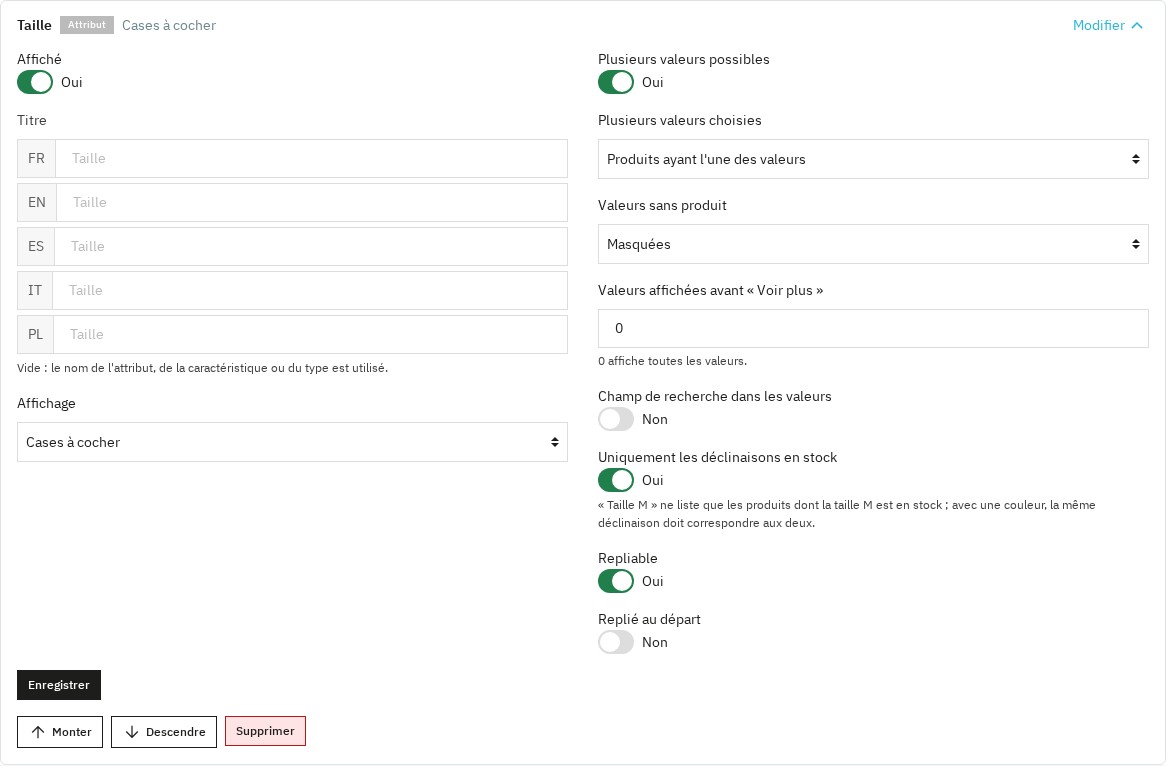Focus the FR title input field
The image size is (1166, 766).
312,158
